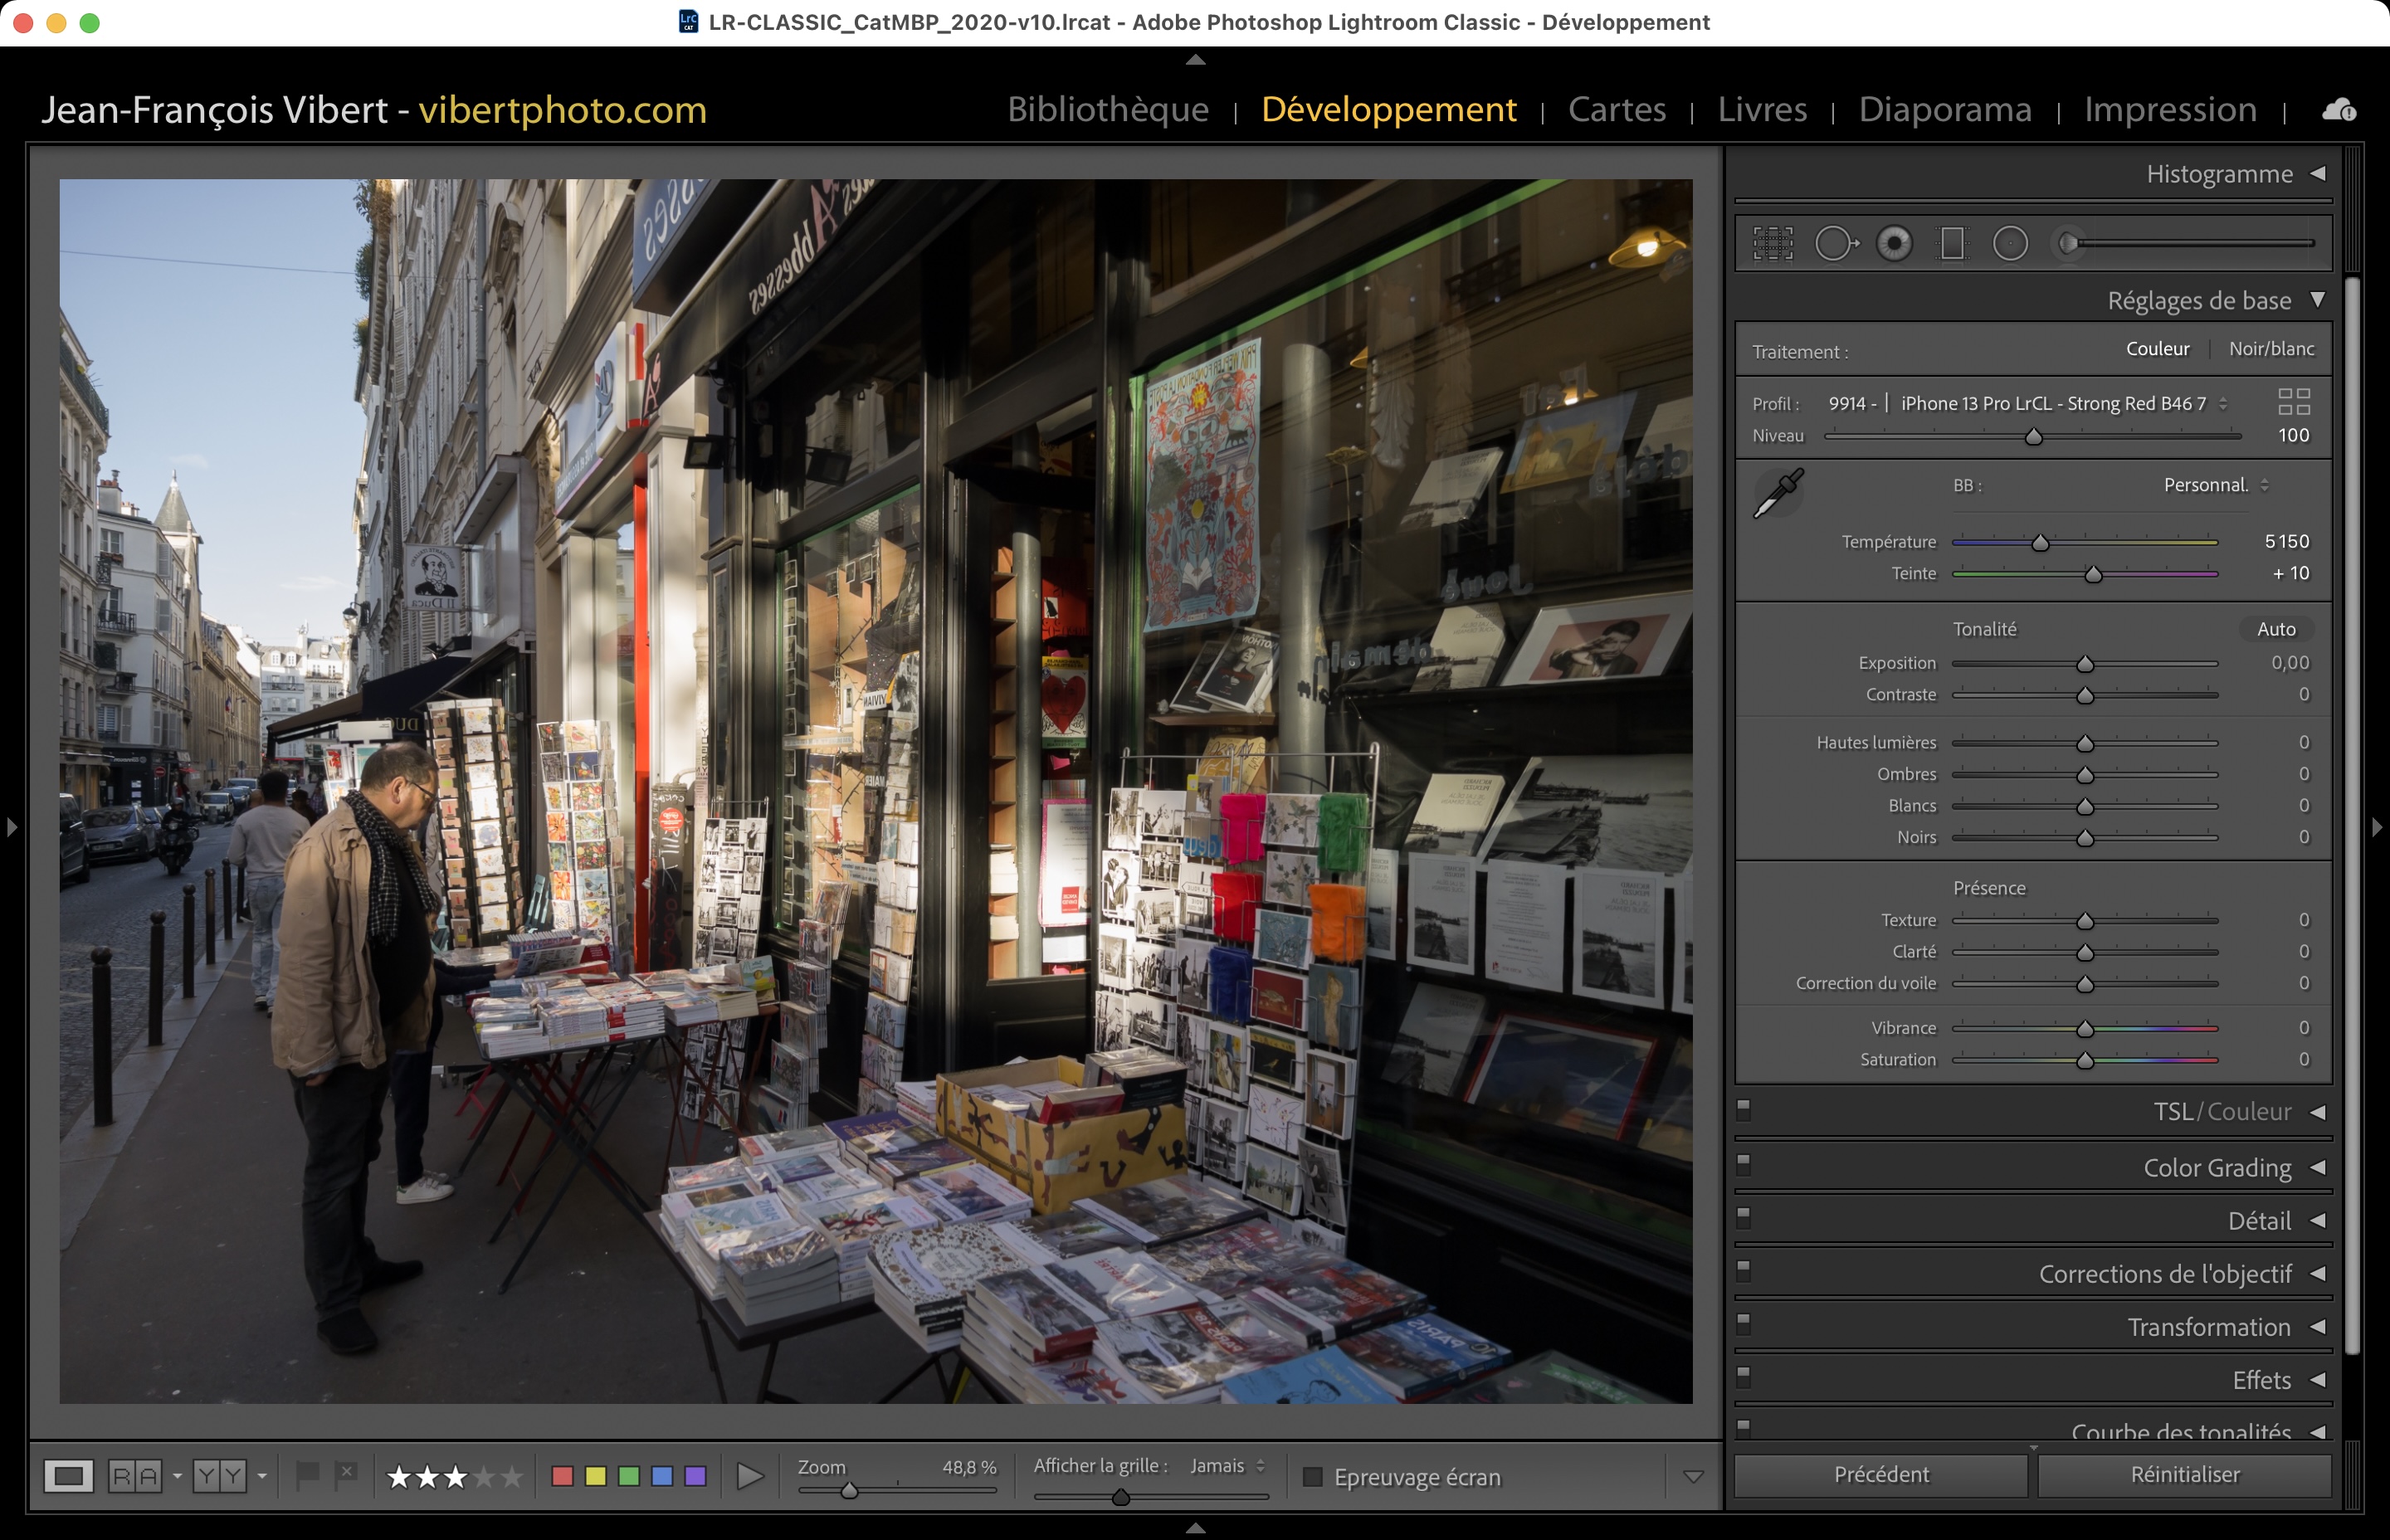This screenshot has height=1540, width=2390.
Task: Click the cloud sync status icon
Action: (2338, 110)
